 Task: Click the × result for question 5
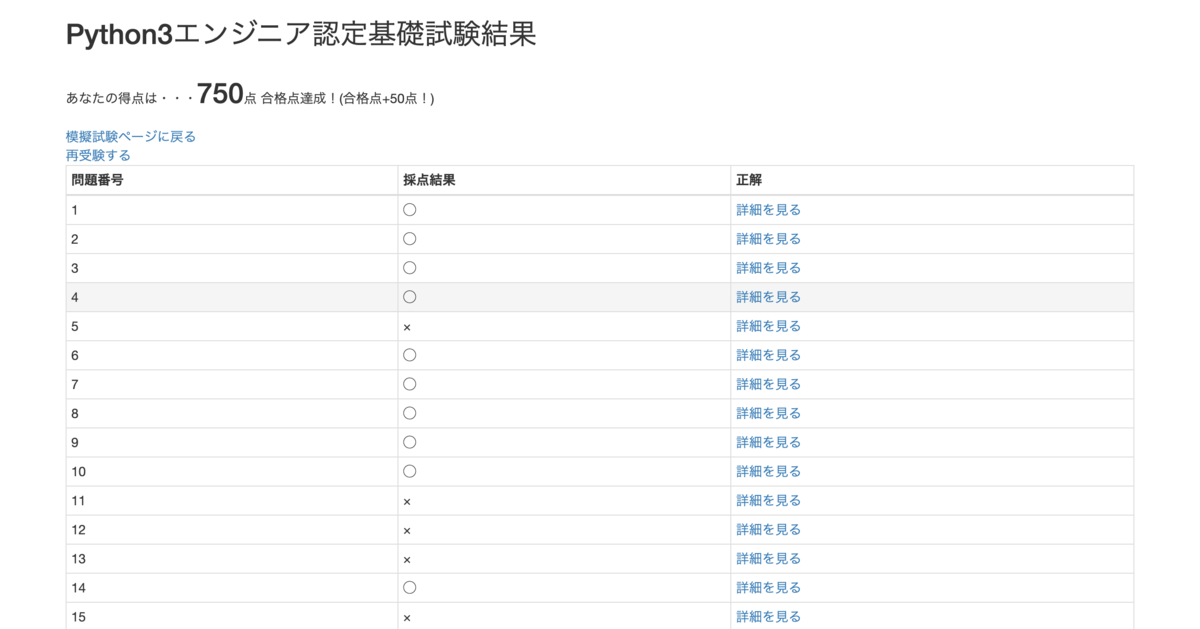(407, 327)
